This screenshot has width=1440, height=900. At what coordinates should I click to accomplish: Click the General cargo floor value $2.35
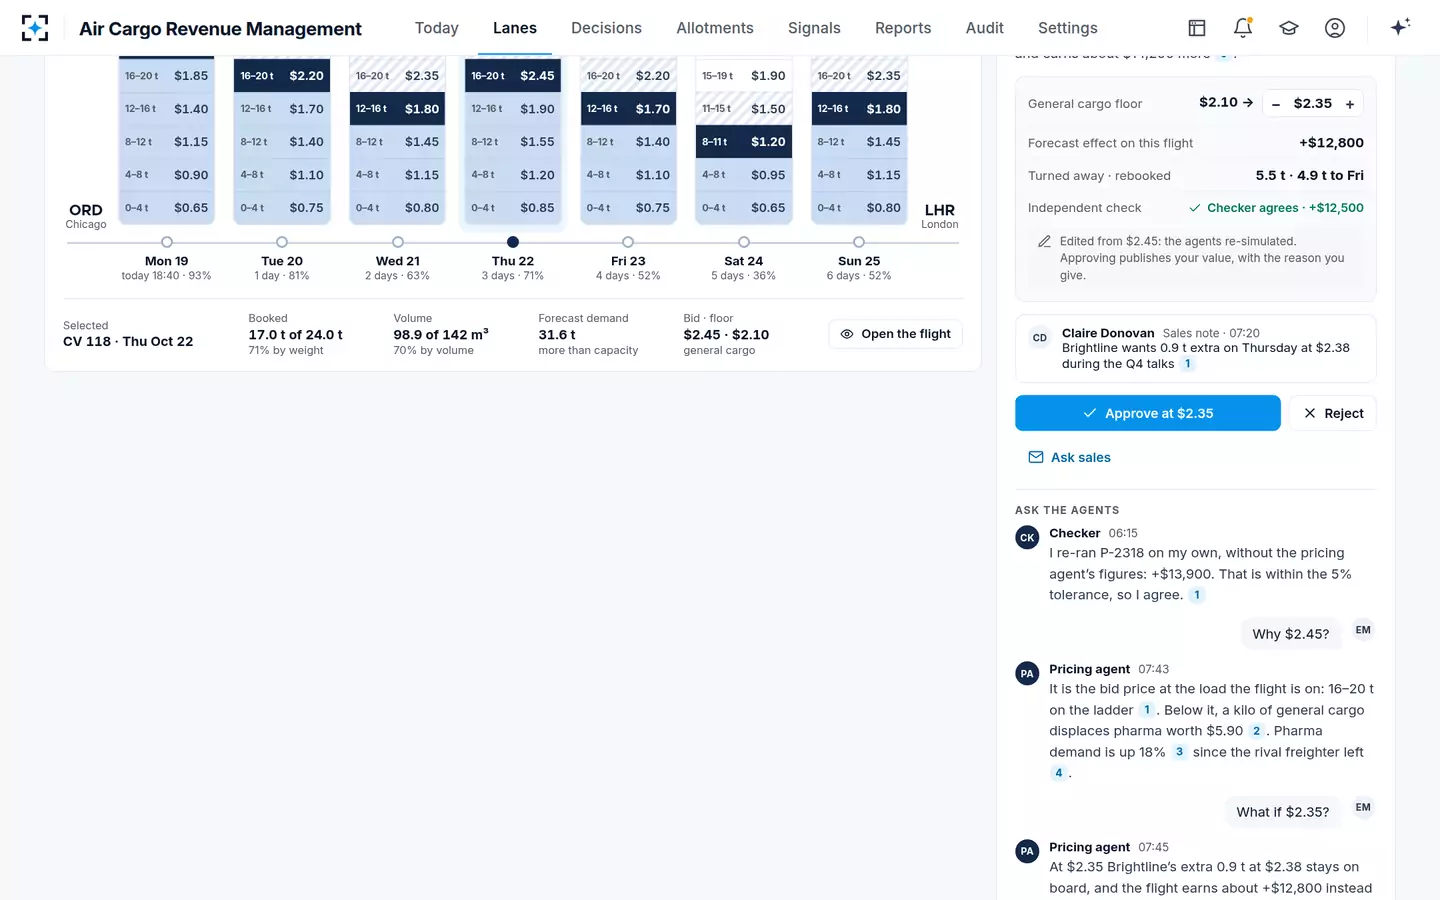[1313, 104]
